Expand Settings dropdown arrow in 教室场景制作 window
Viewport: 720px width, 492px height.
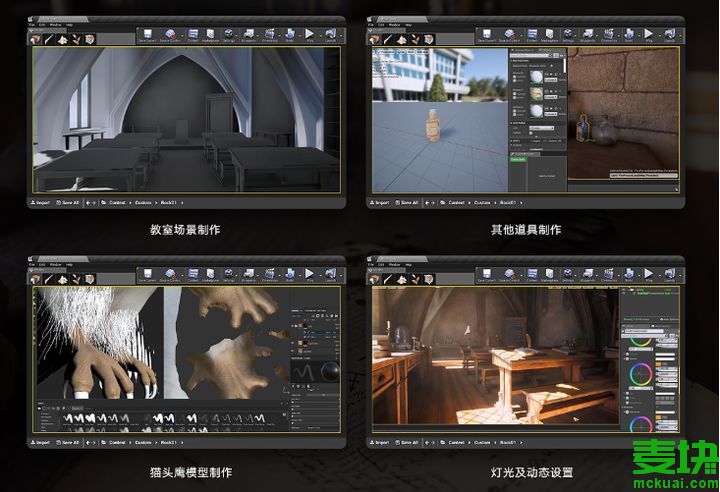[x=237, y=36]
